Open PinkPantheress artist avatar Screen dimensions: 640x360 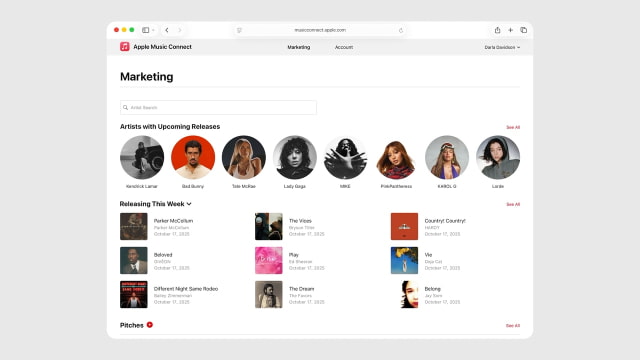tap(396, 158)
